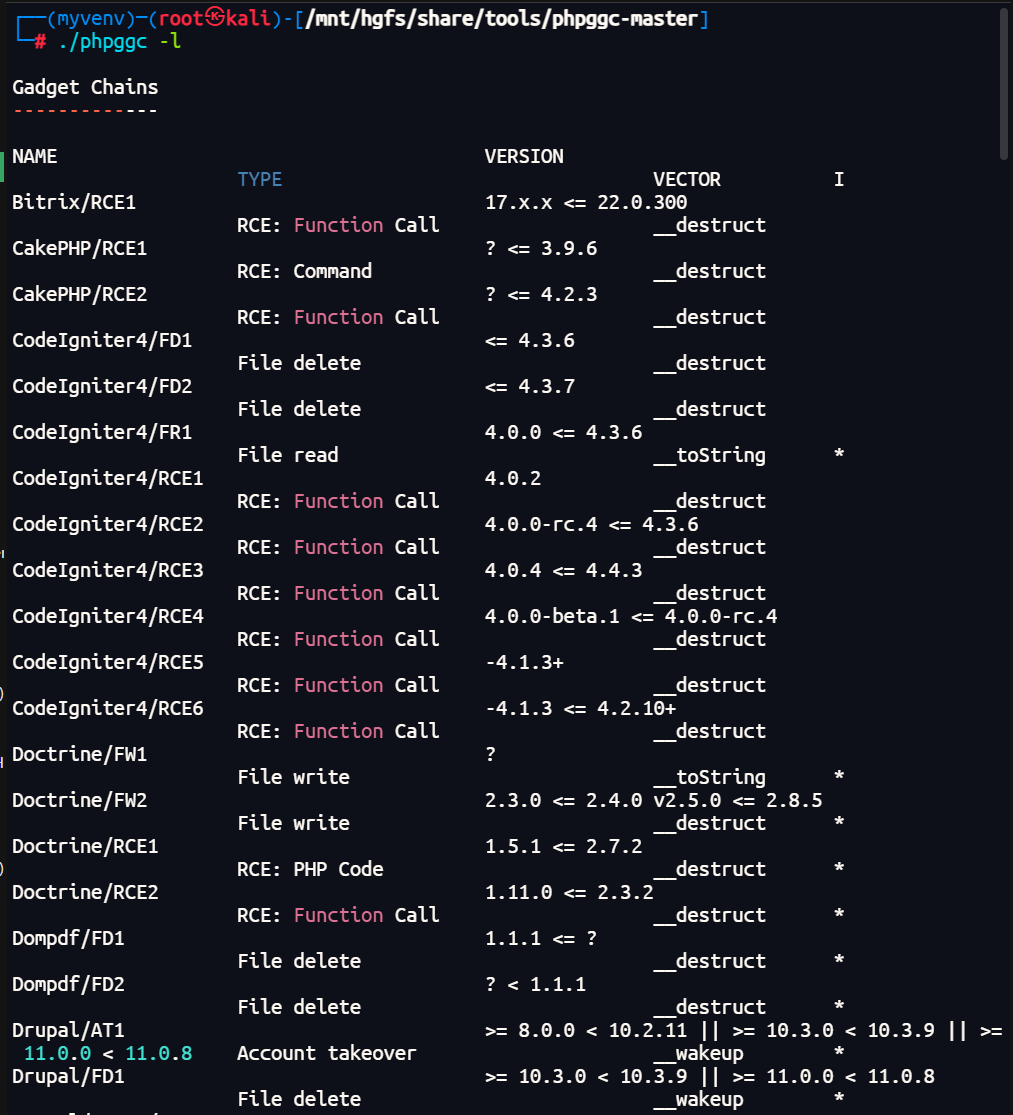Select the Gadget Chains heading

click(85, 87)
